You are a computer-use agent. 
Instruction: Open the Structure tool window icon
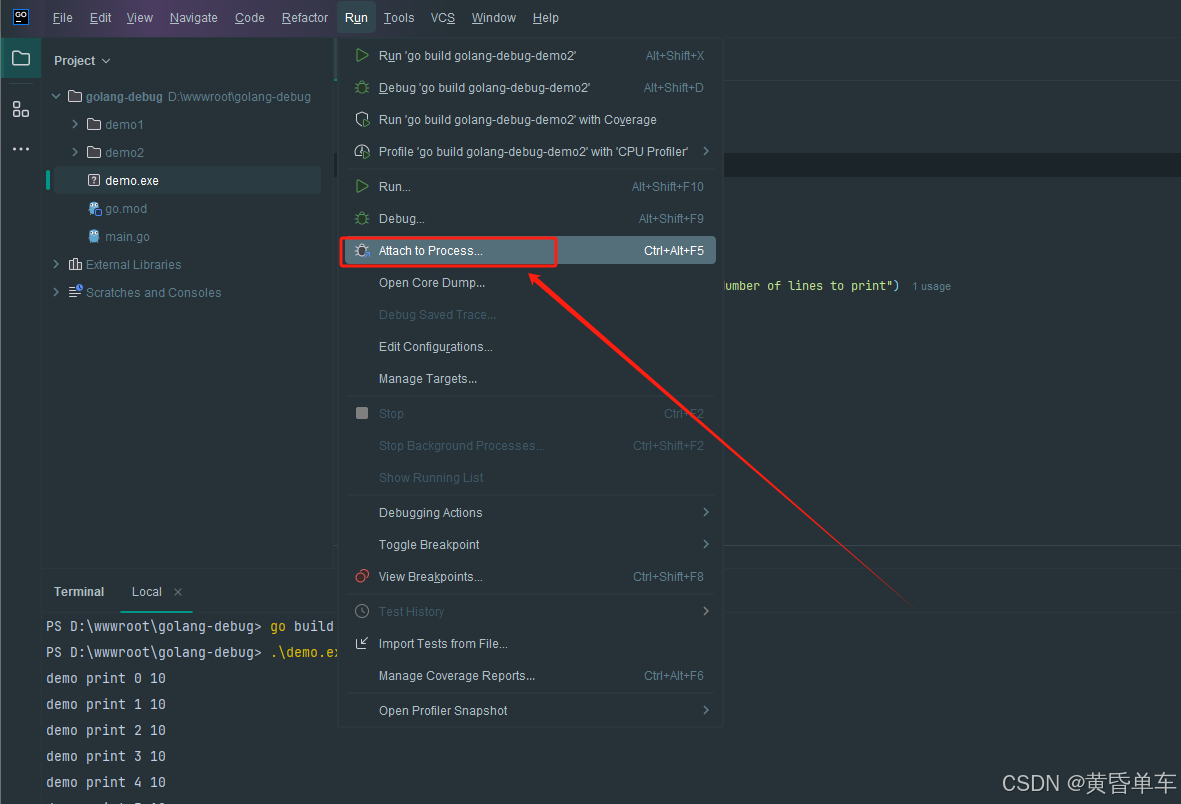pos(21,109)
